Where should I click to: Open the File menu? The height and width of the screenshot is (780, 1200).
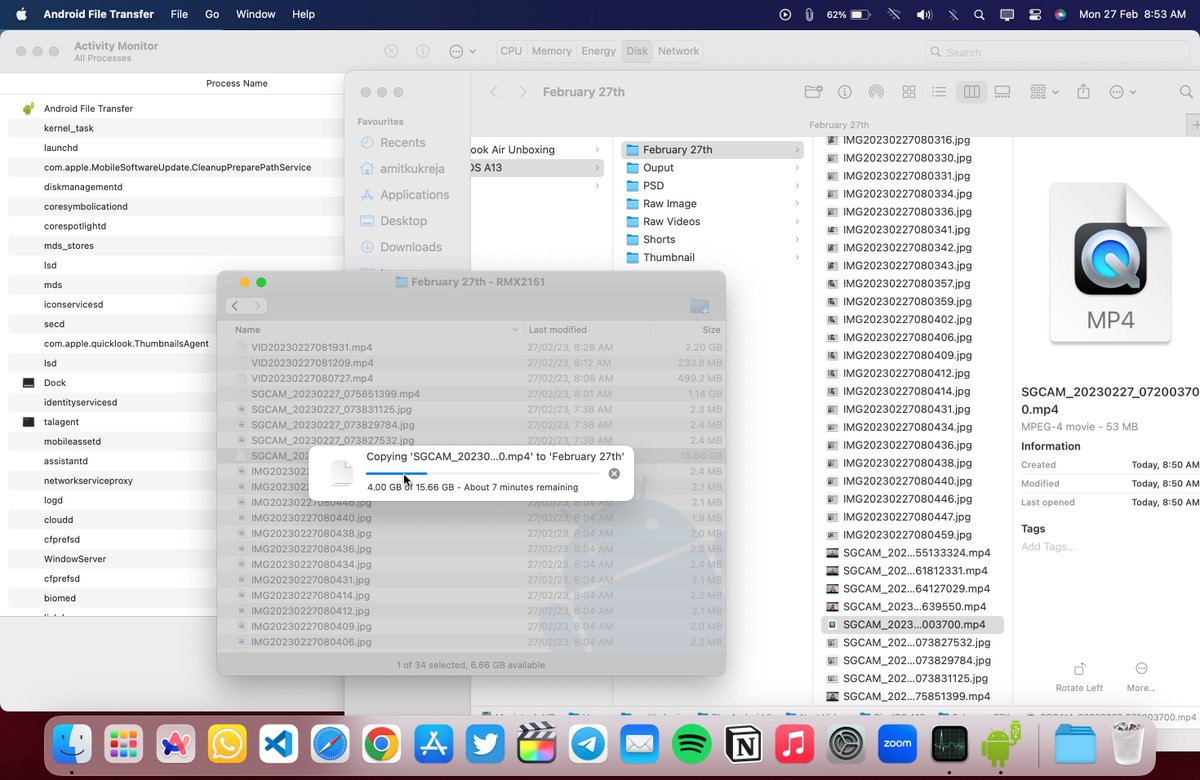coord(179,15)
